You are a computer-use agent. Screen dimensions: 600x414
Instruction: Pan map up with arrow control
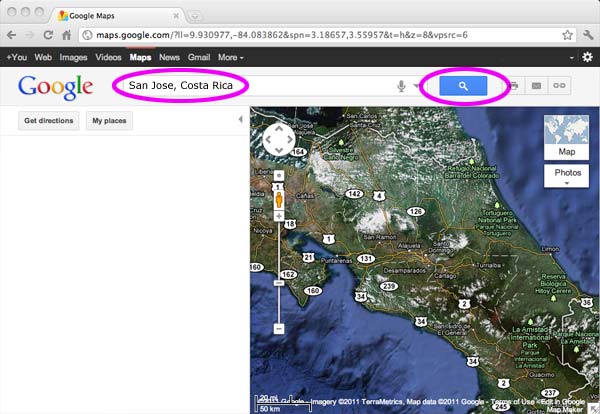click(x=279, y=129)
